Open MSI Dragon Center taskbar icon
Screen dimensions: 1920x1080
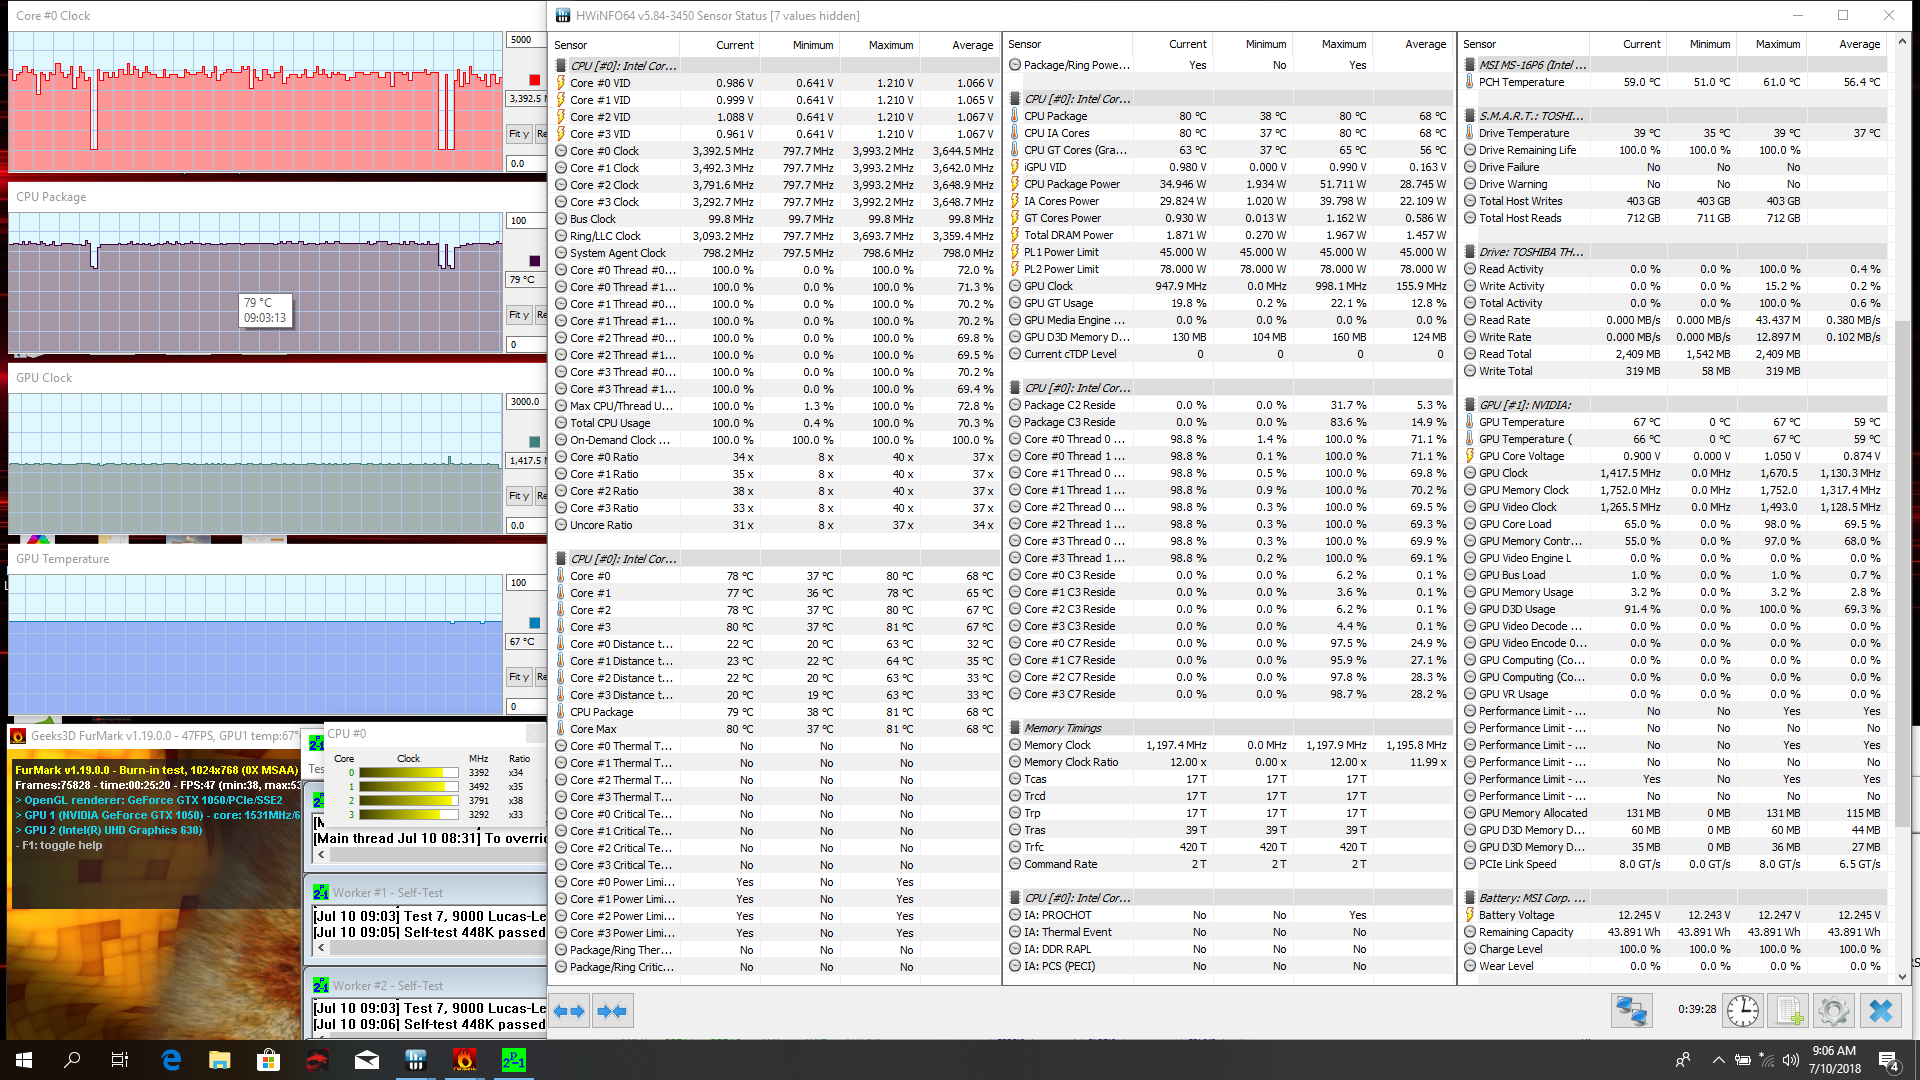click(x=317, y=1060)
